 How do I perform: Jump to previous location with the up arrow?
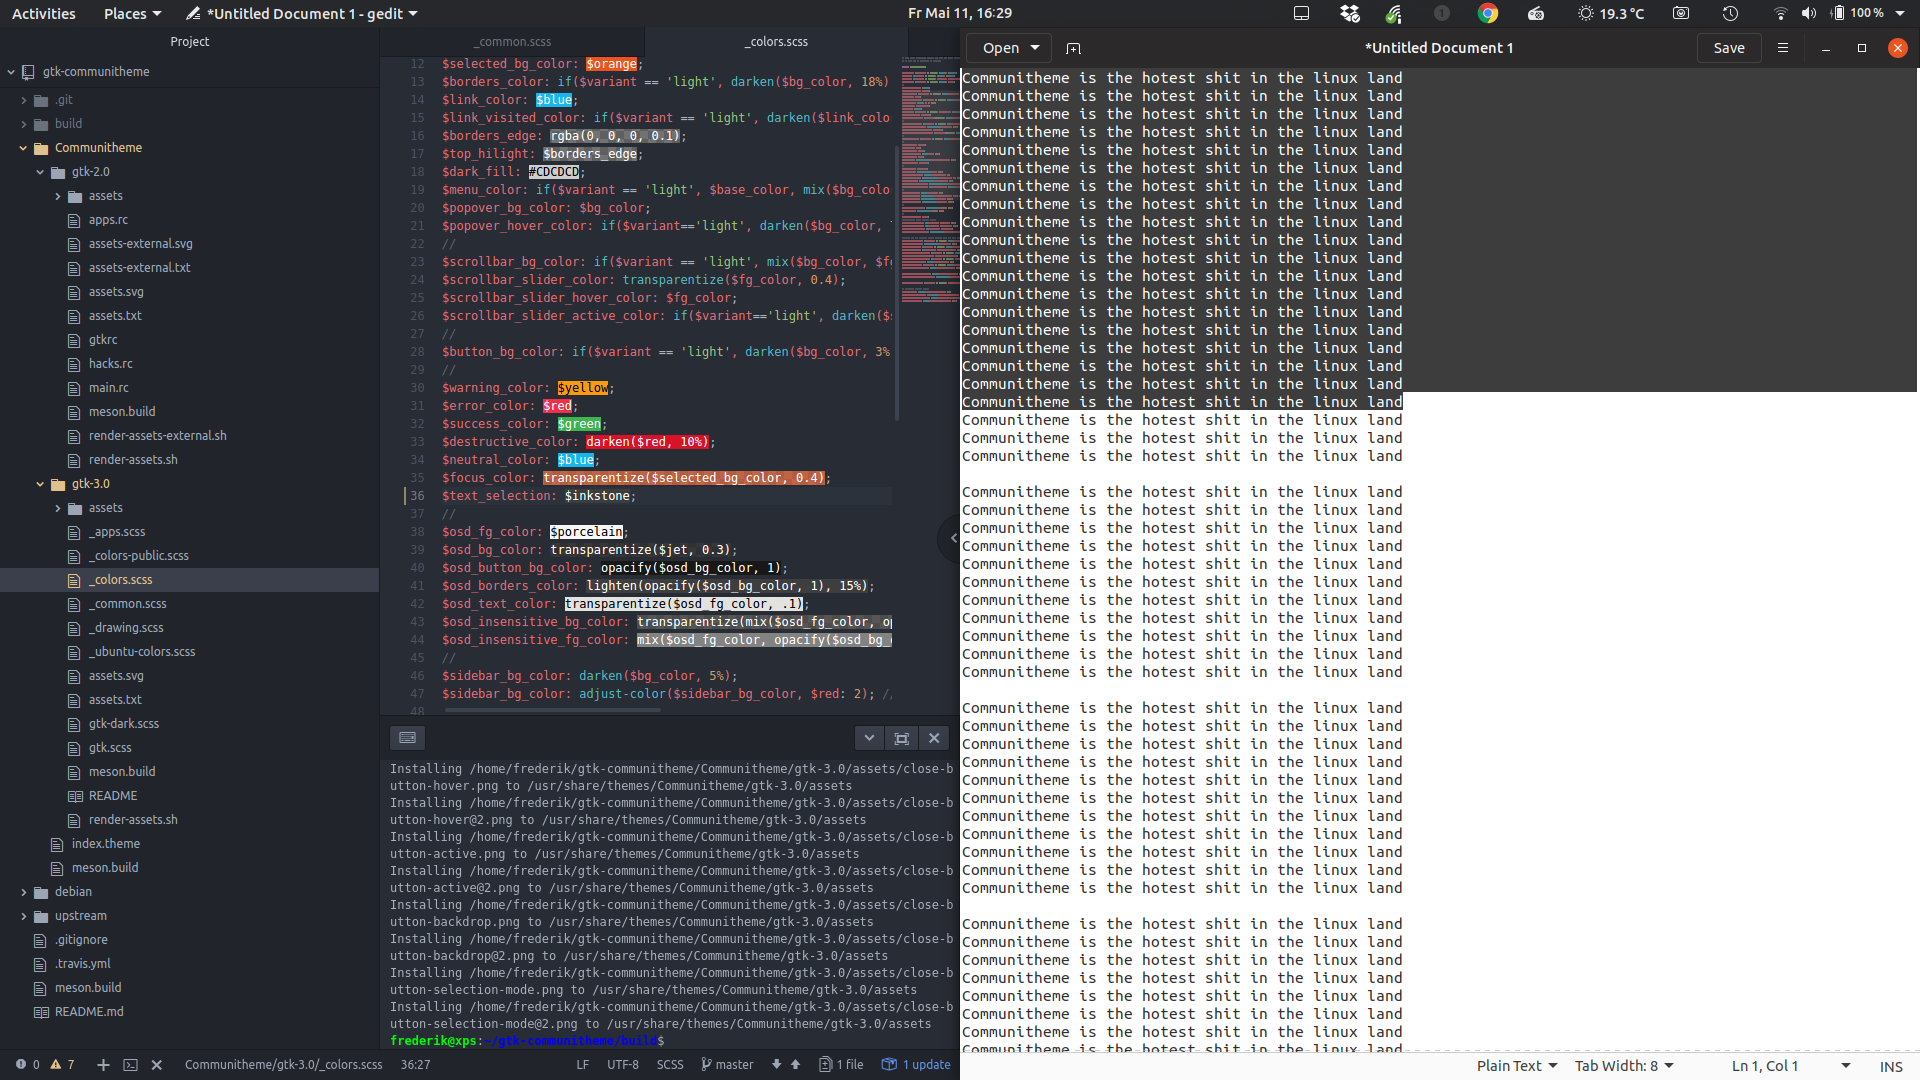tap(796, 1065)
